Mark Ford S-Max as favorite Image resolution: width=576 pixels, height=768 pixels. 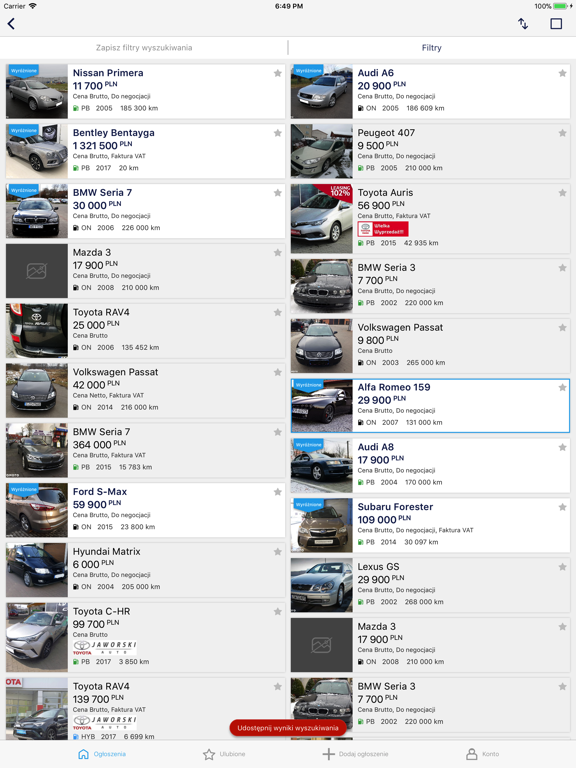278,492
